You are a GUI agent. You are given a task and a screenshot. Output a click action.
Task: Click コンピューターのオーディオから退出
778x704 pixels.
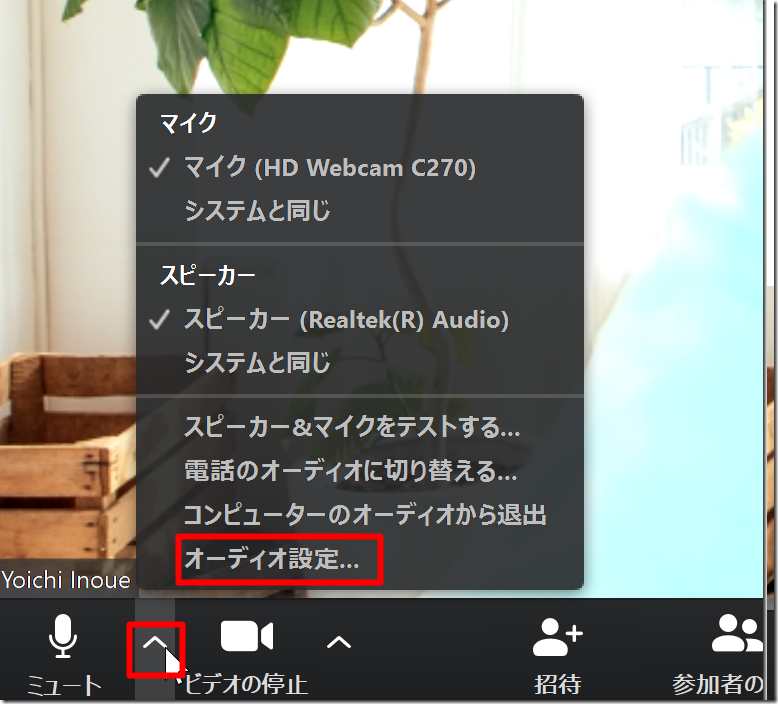click(364, 515)
